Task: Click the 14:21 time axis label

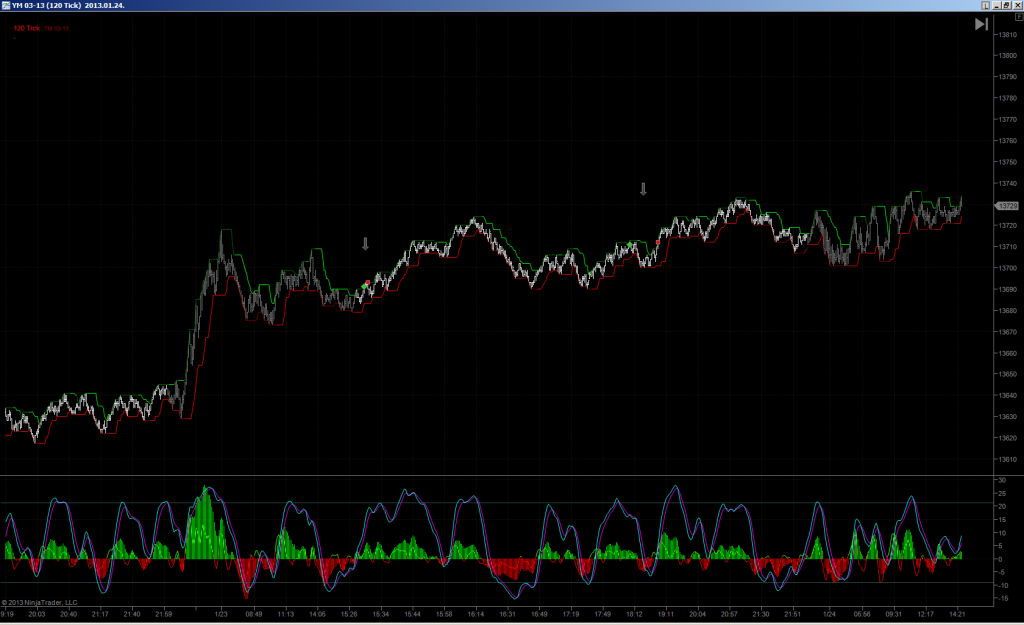Action: coord(957,614)
